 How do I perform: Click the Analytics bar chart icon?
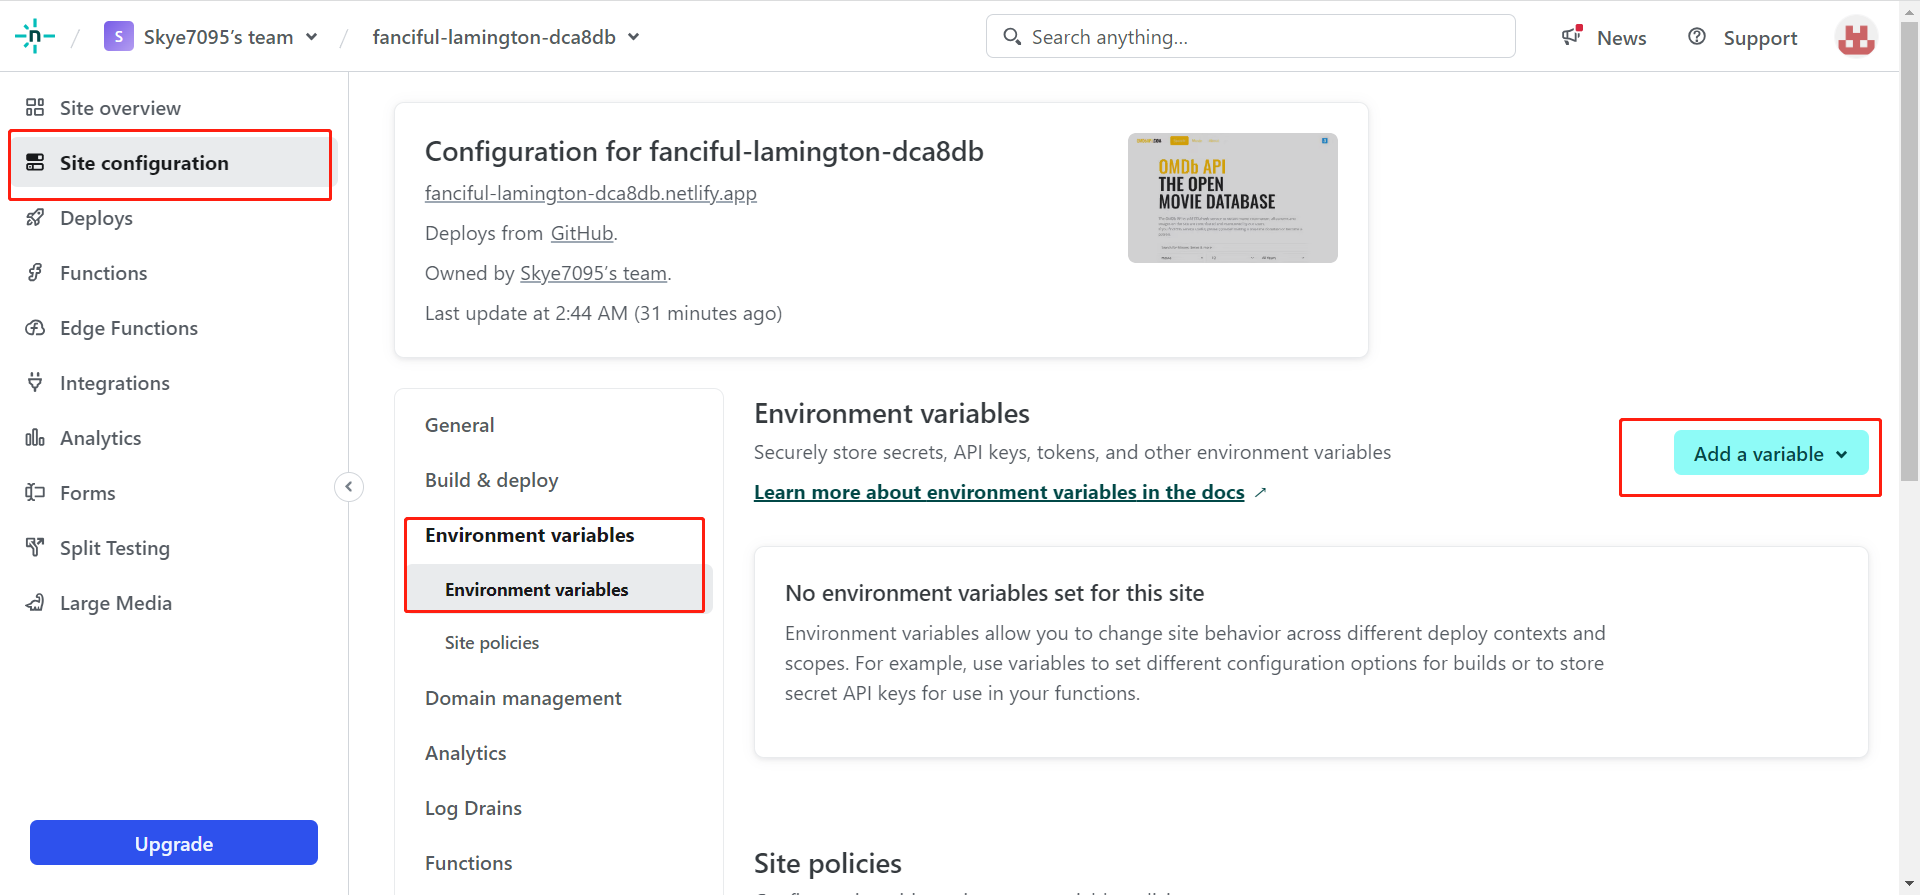[x=35, y=437]
